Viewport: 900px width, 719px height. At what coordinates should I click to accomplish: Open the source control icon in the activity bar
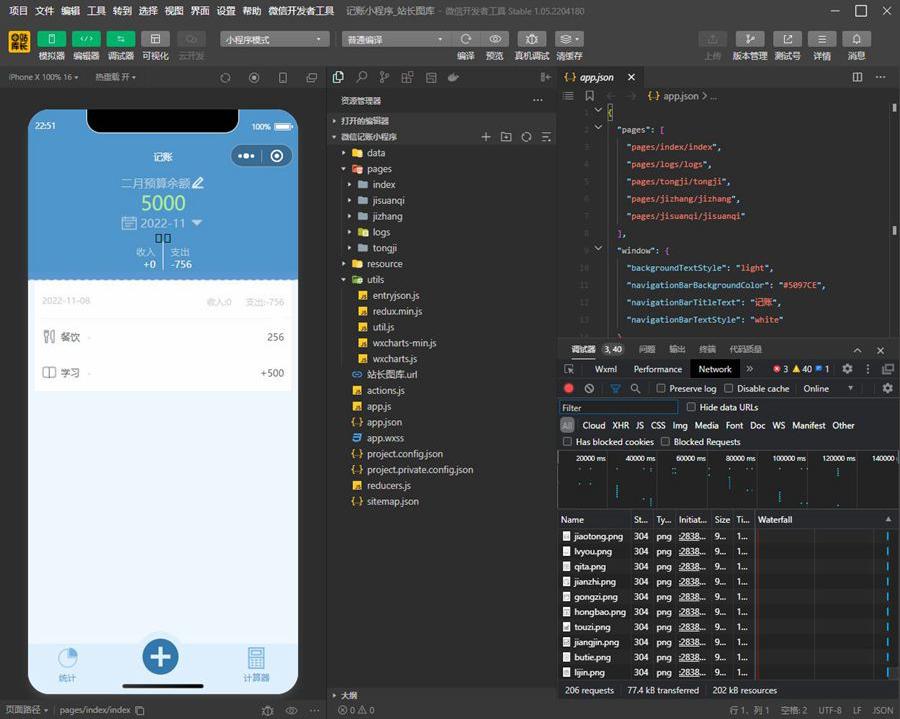click(384, 77)
